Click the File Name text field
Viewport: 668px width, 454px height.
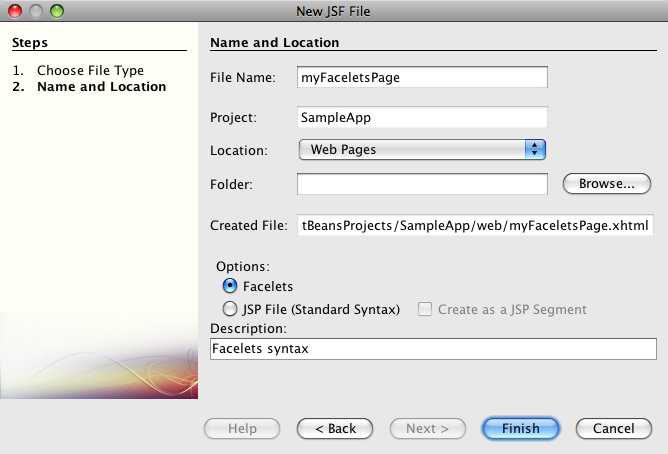[x=422, y=77]
